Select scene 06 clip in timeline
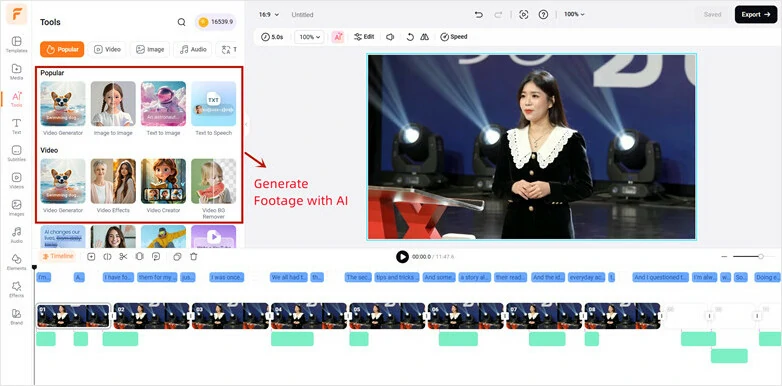 pyautogui.click(x=465, y=316)
